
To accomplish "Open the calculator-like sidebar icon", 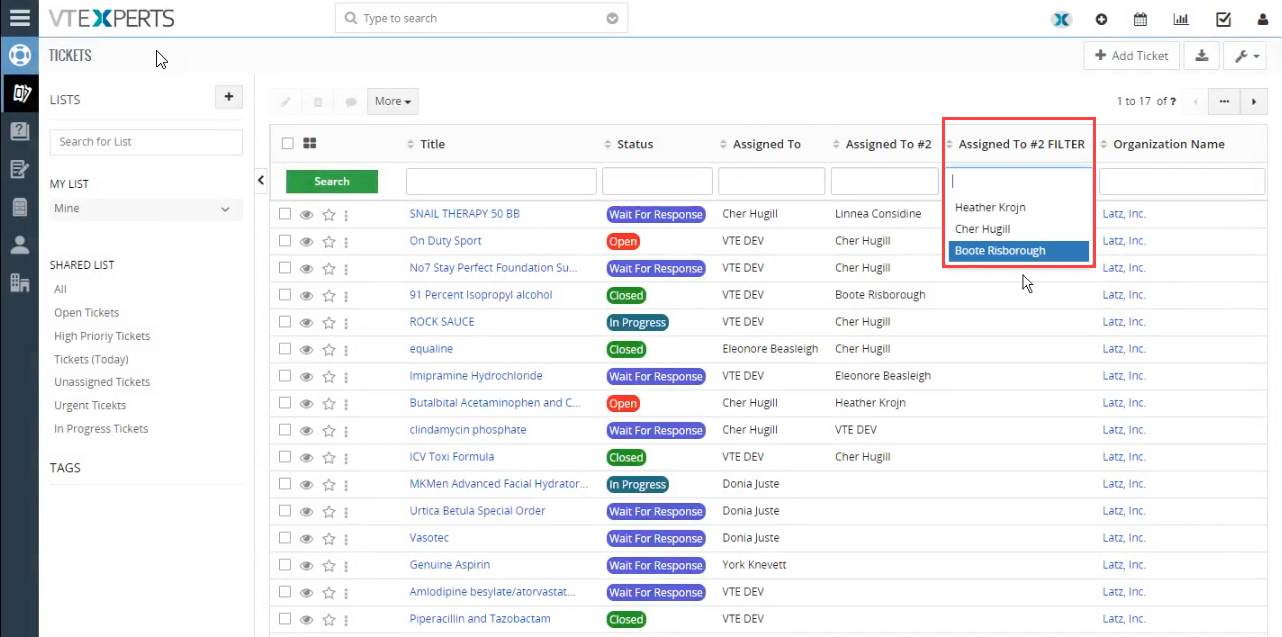I will (19, 207).
